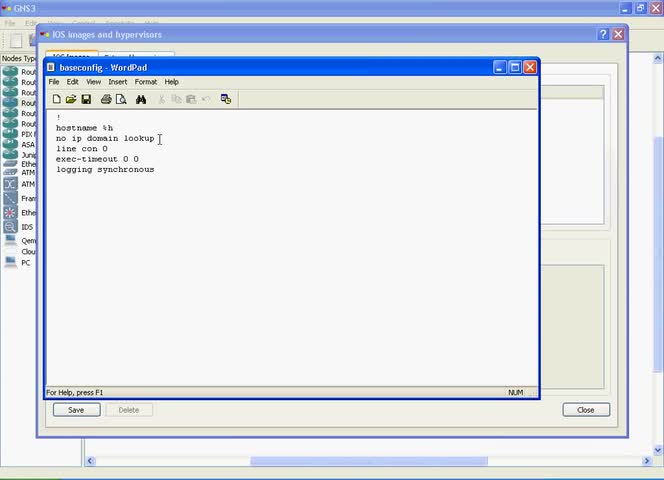Open WordPad View menu
Screen dimensions: 664x480
[94, 82]
